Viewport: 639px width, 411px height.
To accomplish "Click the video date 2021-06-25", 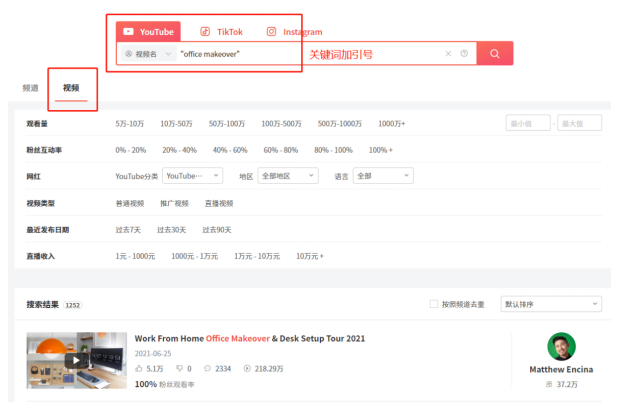I will pyautogui.click(x=153, y=353).
